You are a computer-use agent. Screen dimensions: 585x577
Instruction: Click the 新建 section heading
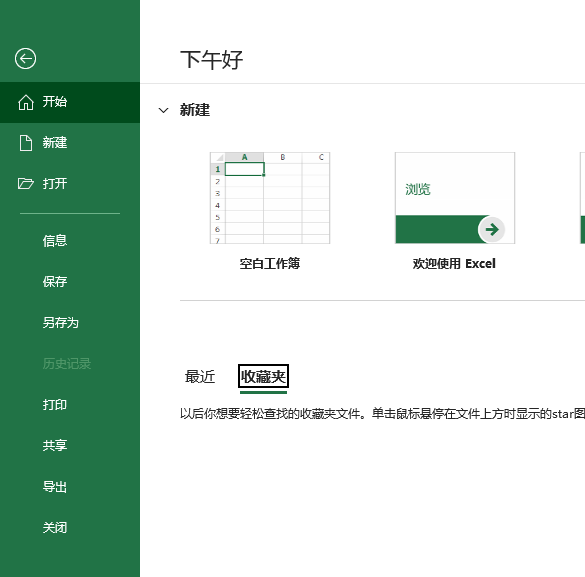(x=195, y=110)
